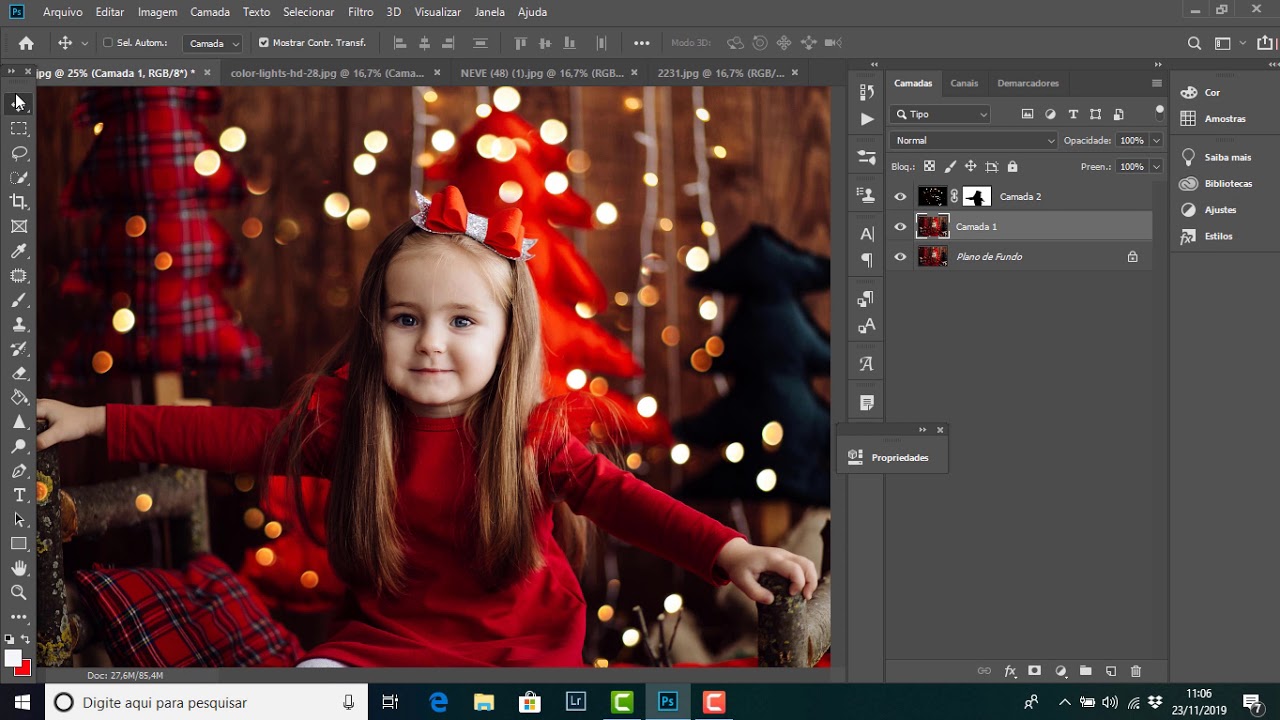Select the Hand tool
This screenshot has width=1280, height=720.
coord(19,568)
